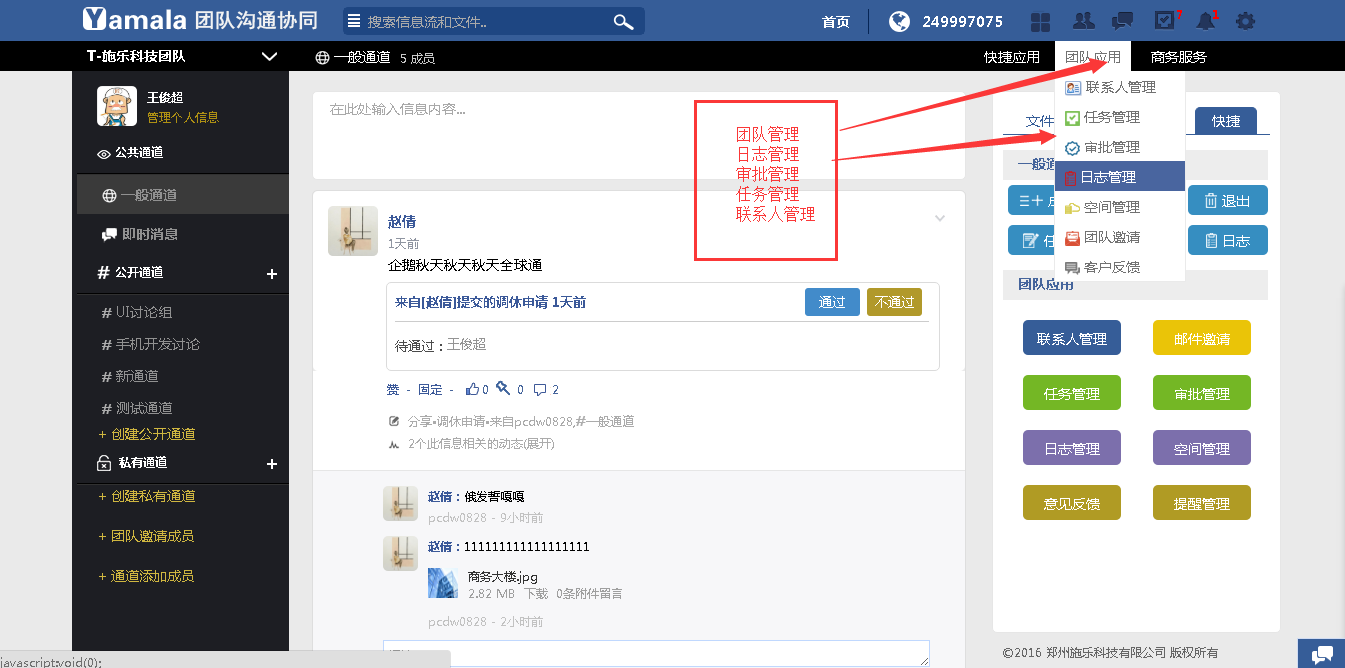Add a private channel with 私有通道 plus icon
This screenshot has height=668, width=1345.
(271, 464)
